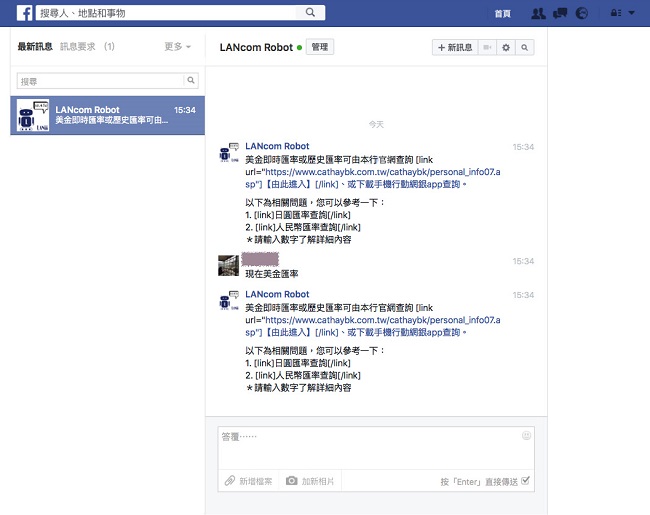Viewport: 650px width, 515px height.
Task: Click the 現在美金匯率 message text
Action: coord(272,274)
